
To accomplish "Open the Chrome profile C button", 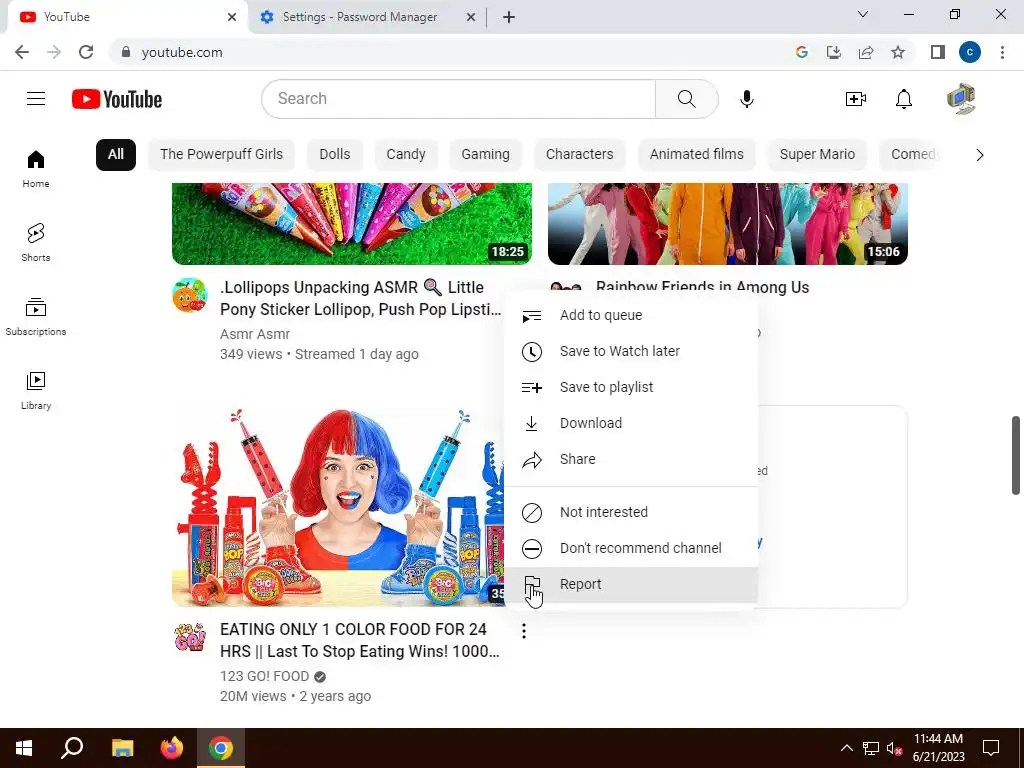I will coord(970,52).
